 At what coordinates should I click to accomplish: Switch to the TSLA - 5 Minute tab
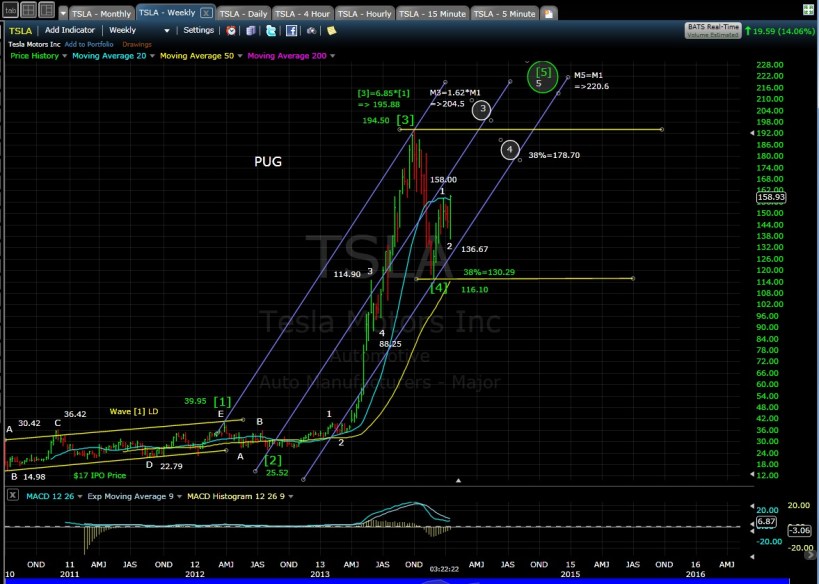coord(505,14)
